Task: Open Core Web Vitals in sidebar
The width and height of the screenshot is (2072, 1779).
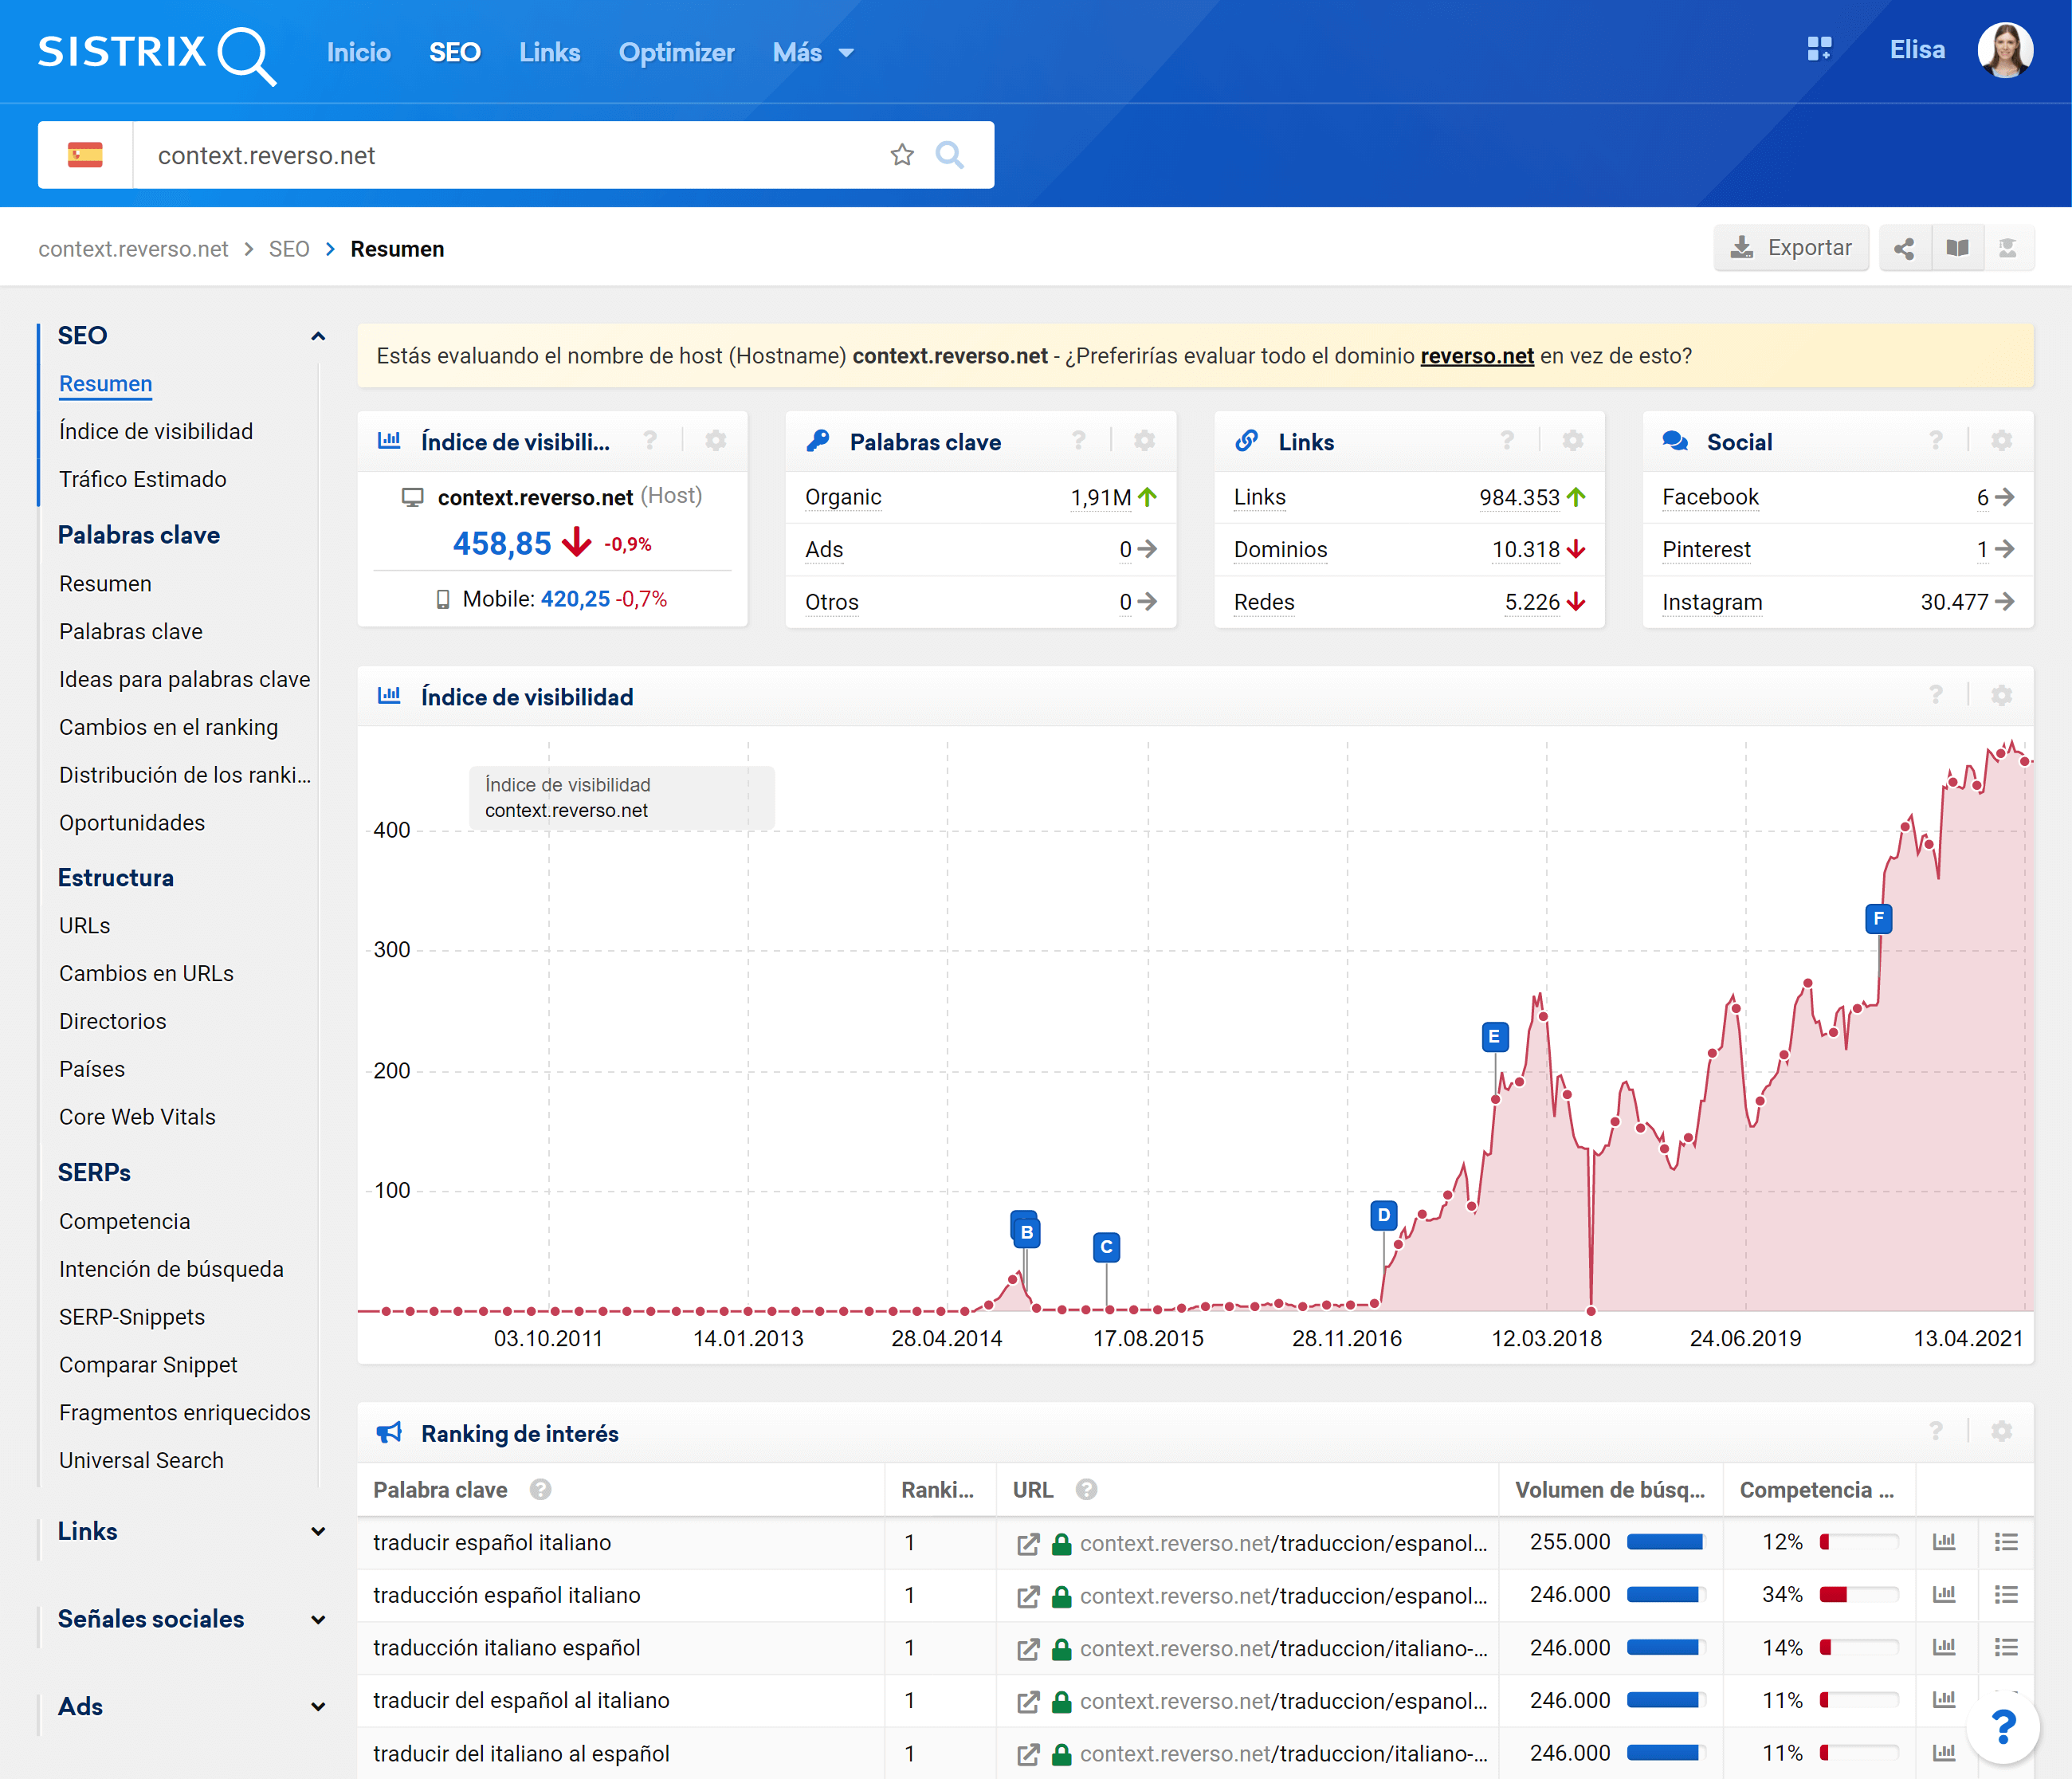Action: pos(137,1117)
